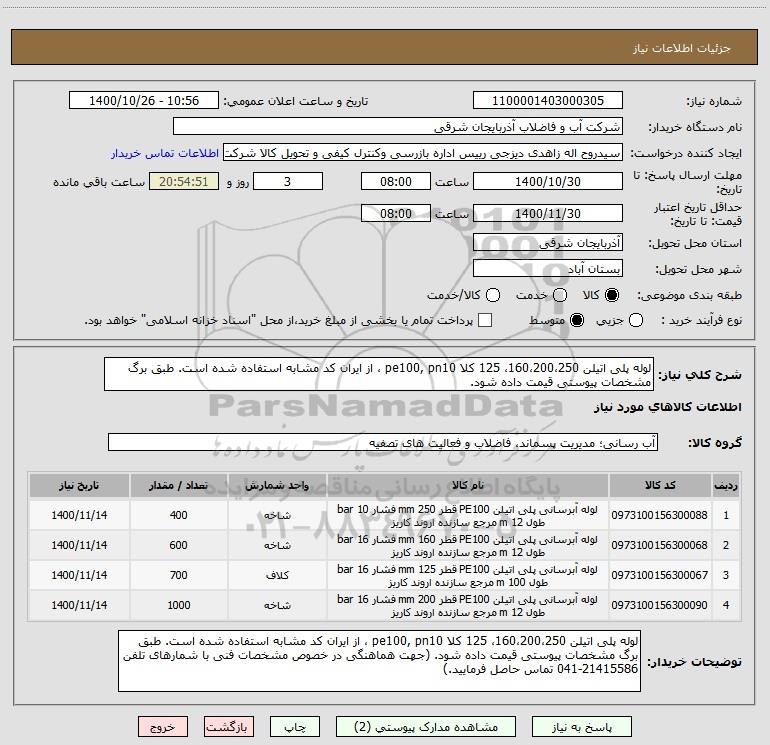
Task: Click the کد کالا column header
Action: tap(660, 486)
